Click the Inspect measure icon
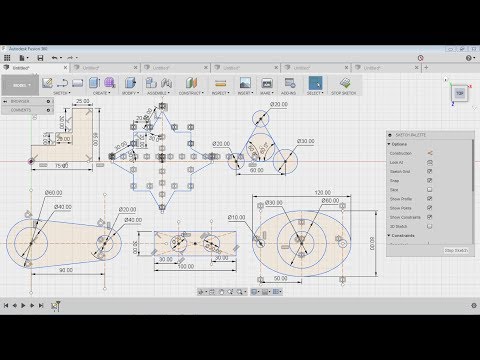Image resolution: width=480 pixels, height=360 pixels. pos(220,83)
